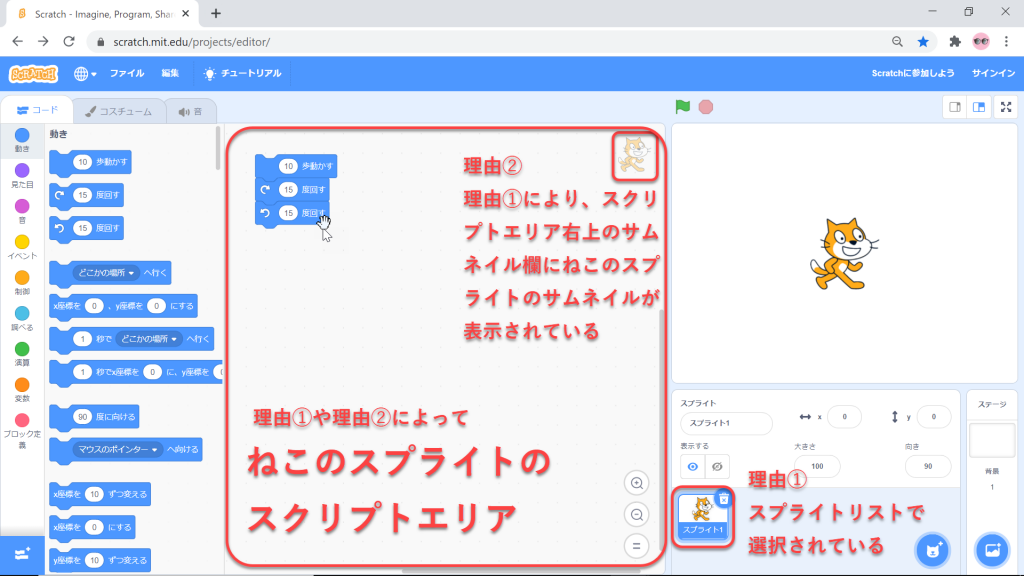Image resolution: width=1024 pixels, height=576 pixels.
Task: Switch to small stage layout
Action: 955,107
